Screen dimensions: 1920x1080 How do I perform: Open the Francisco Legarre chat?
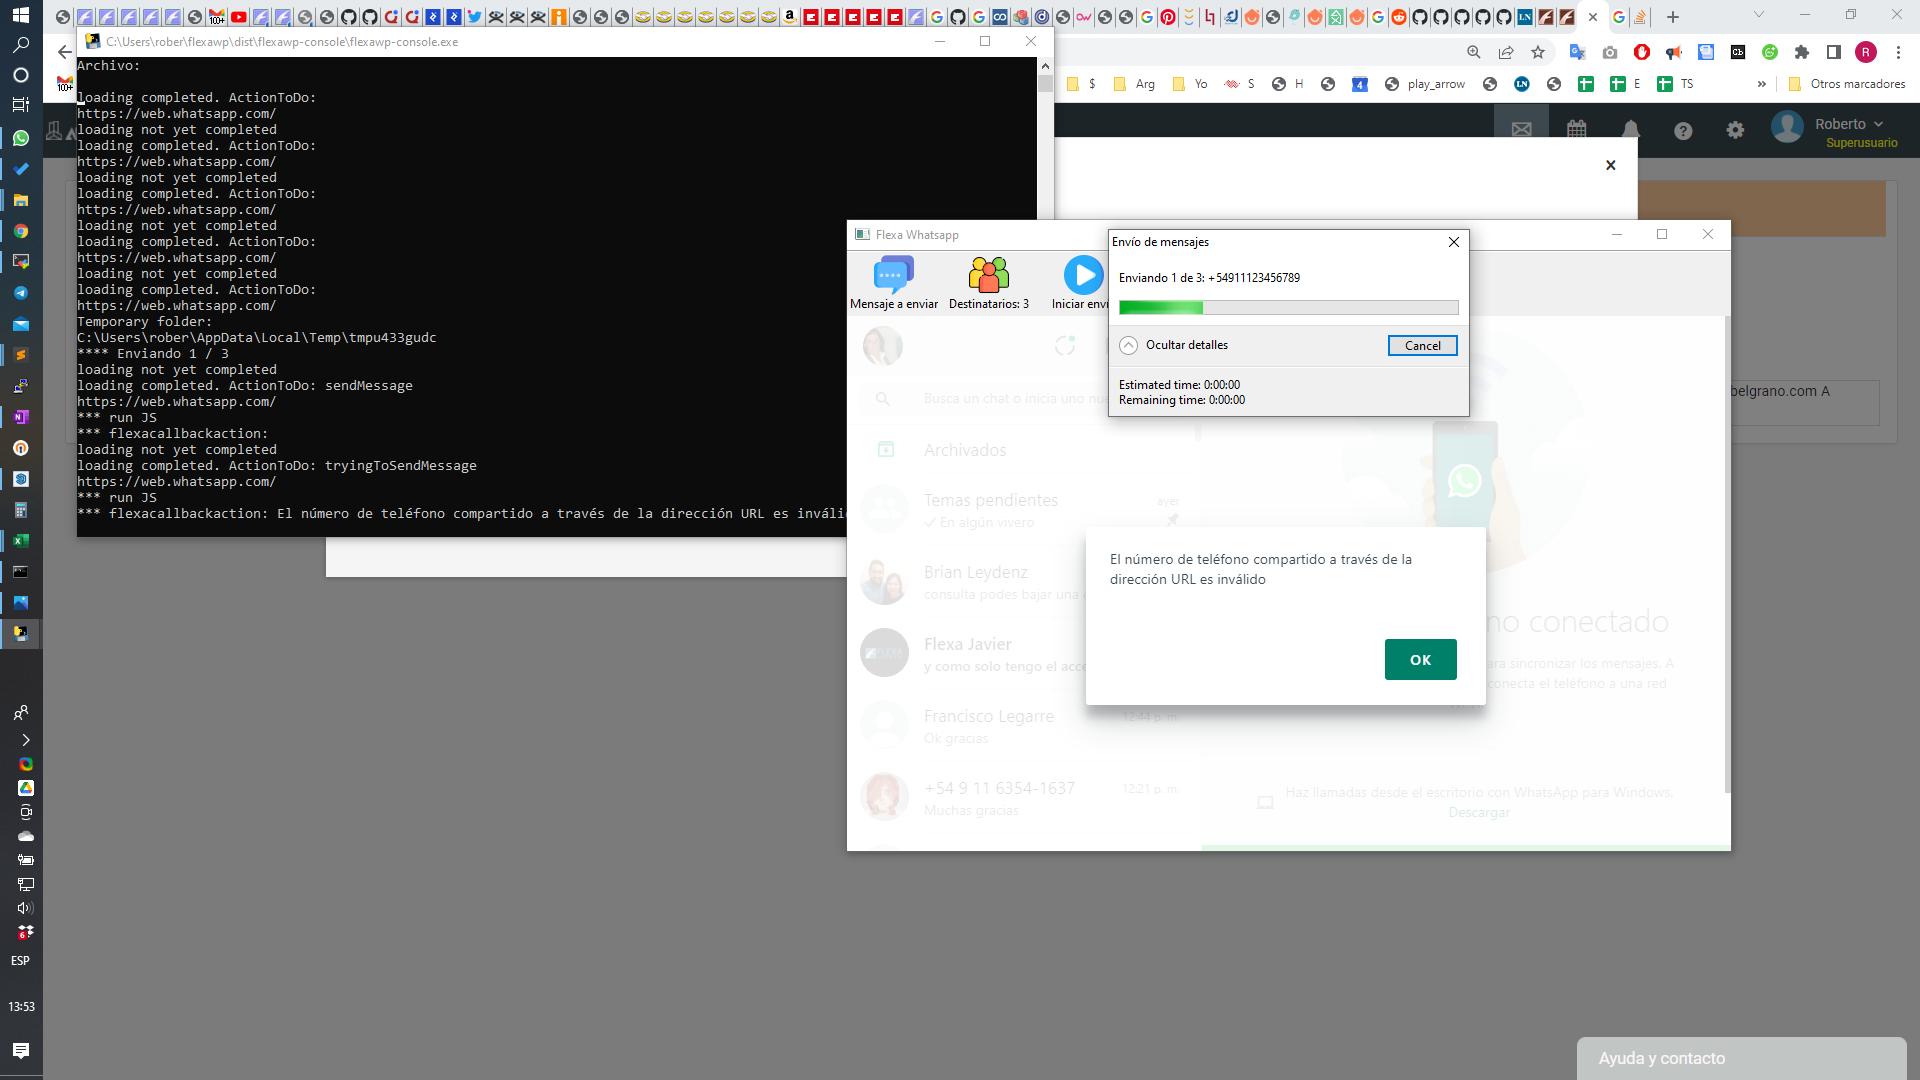(1024, 726)
